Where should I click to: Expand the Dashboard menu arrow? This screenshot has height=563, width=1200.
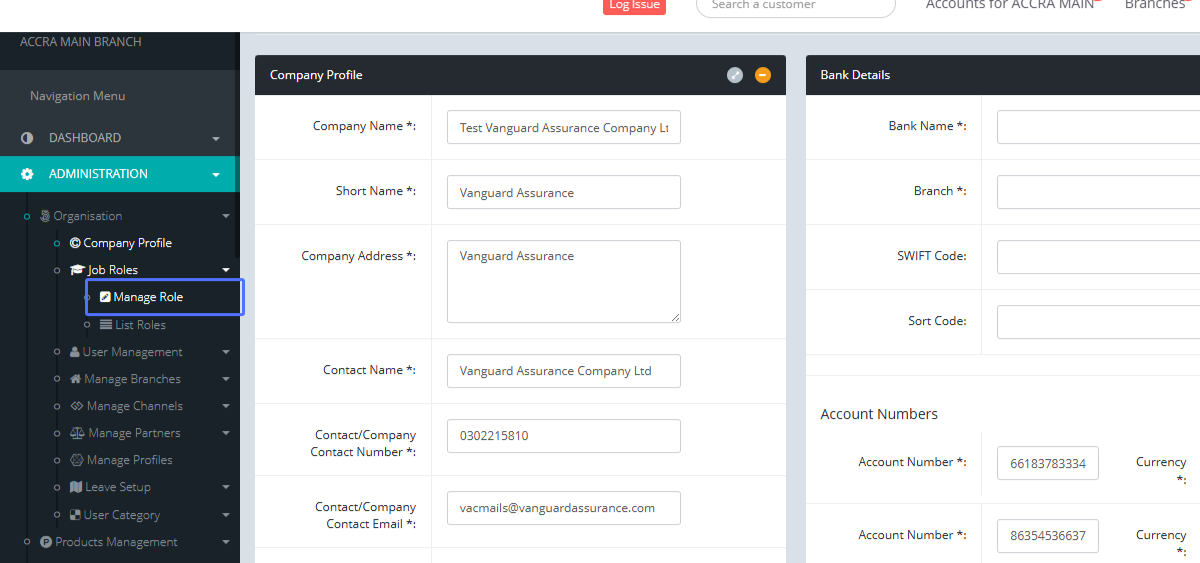coord(216,139)
